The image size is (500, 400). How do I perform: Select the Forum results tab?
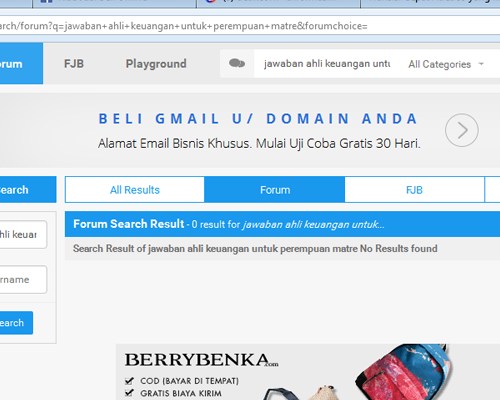coord(275,190)
